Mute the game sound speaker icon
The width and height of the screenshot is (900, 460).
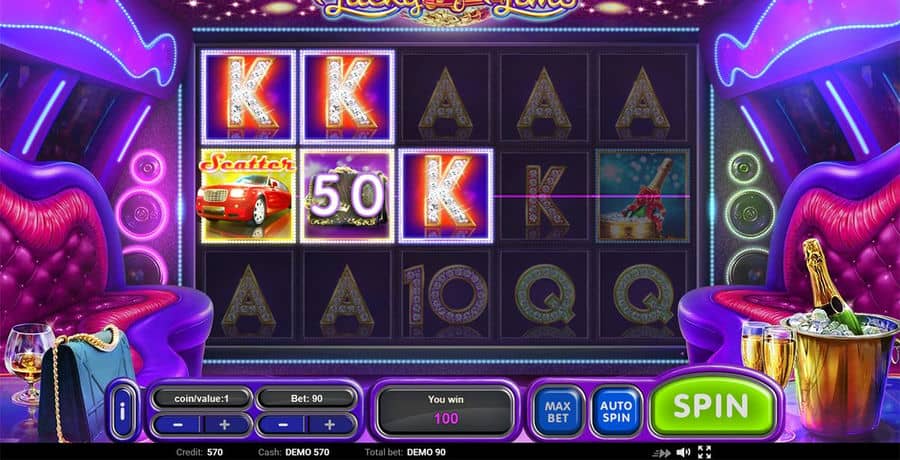[683, 453]
